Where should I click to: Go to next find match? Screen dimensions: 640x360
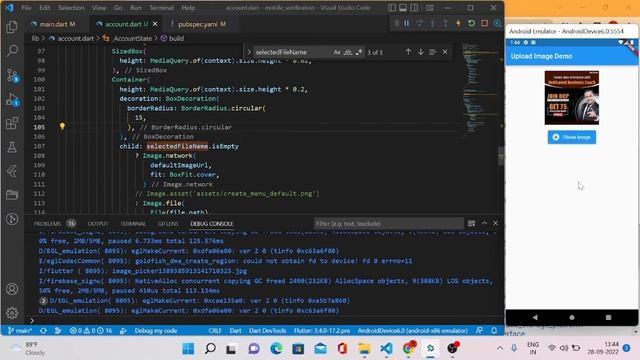(420, 52)
